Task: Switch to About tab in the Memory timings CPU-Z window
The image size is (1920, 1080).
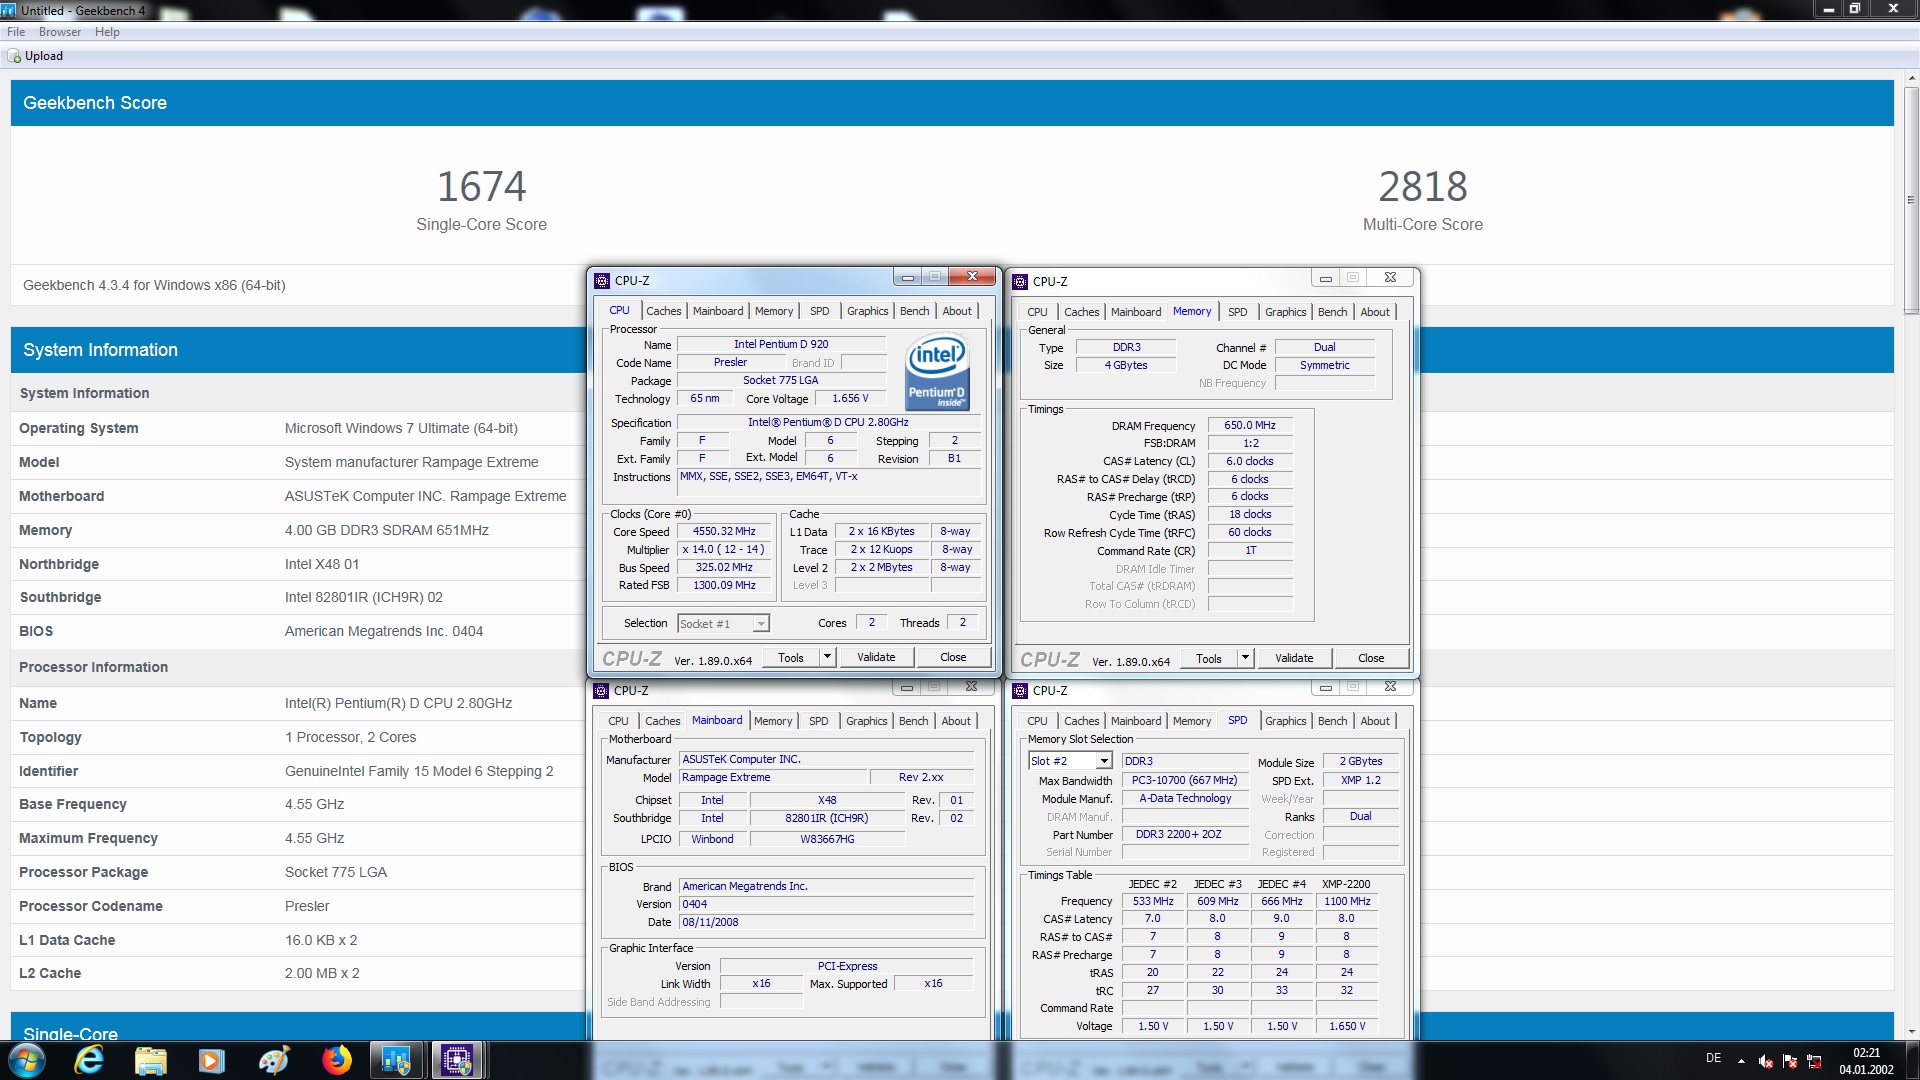Action: 1375,312
